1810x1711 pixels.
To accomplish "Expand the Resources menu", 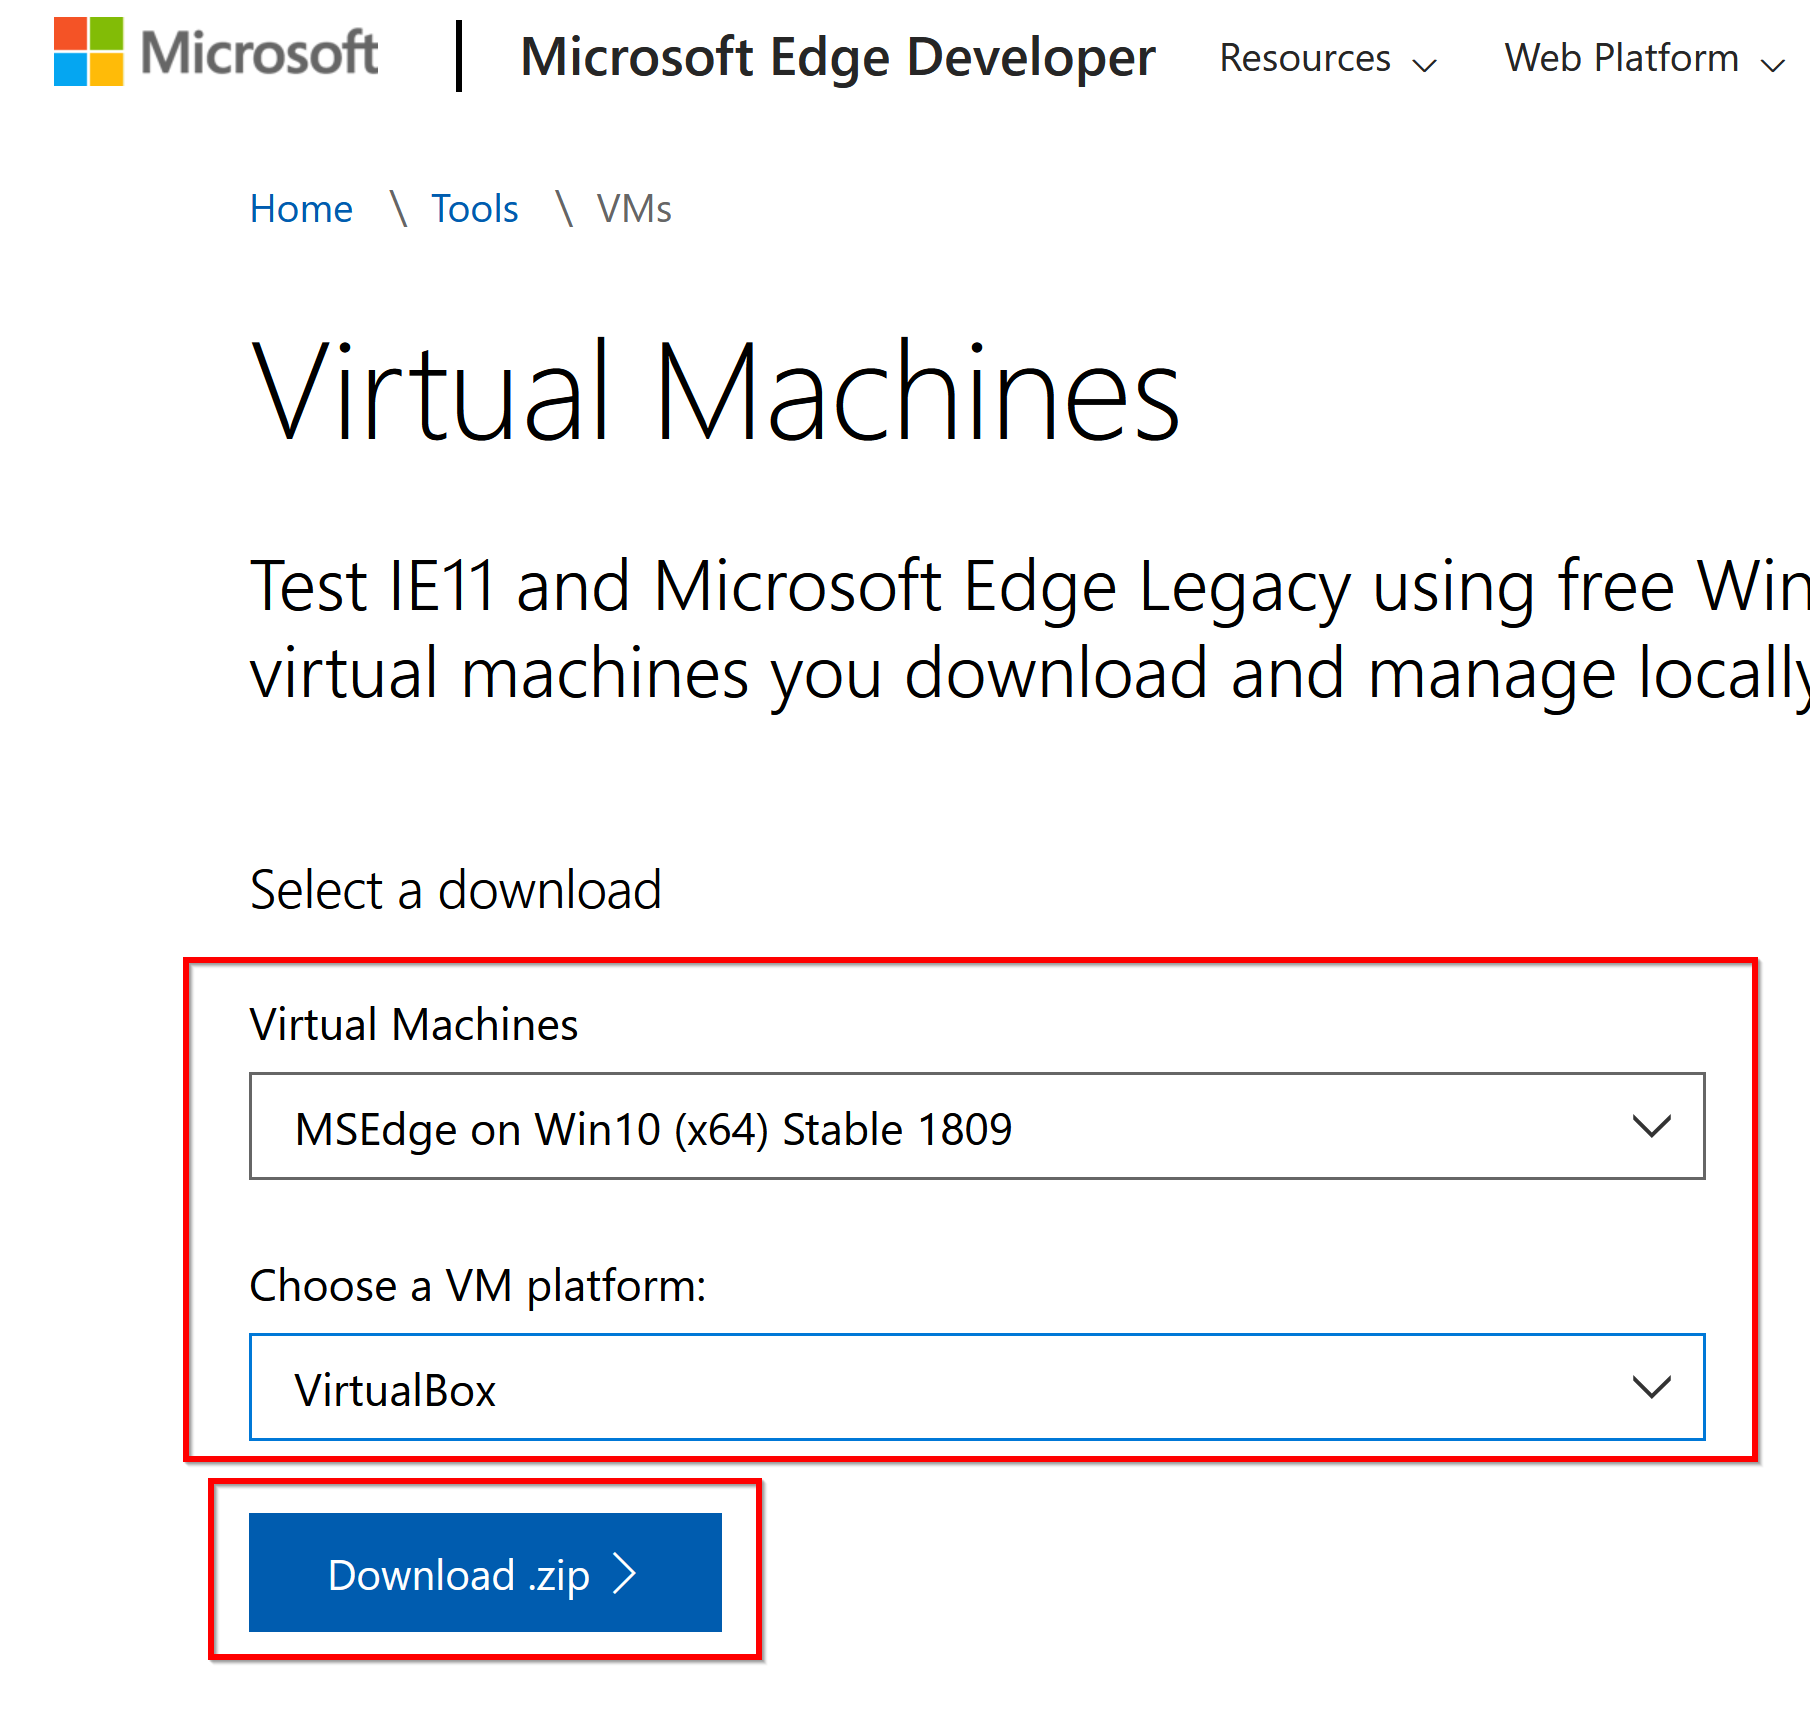I will pyautogui.click(x=1328, y=58).
